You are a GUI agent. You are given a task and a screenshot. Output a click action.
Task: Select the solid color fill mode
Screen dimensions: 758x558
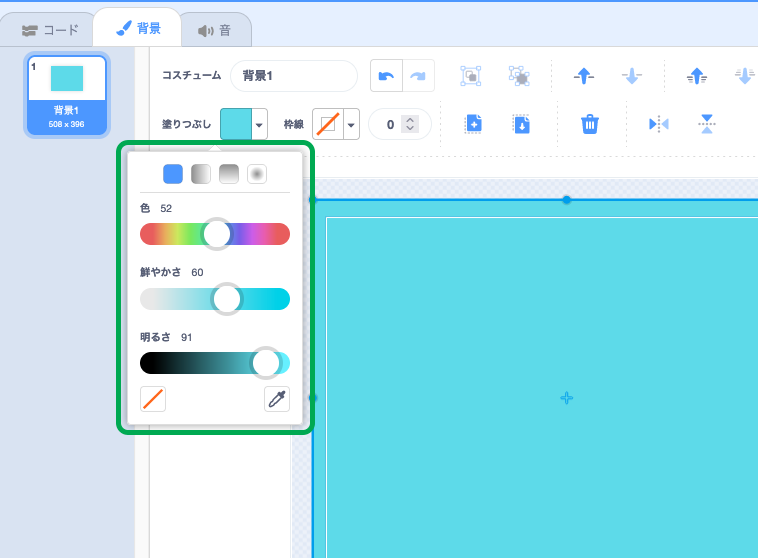coord(173,174)
